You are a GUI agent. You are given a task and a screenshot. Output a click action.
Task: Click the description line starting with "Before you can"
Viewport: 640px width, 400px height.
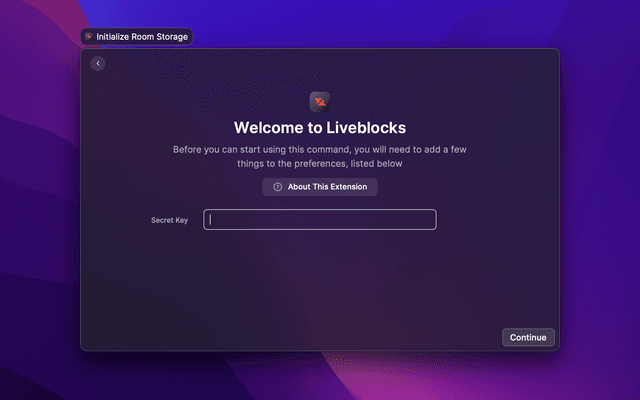click(320, 149)
